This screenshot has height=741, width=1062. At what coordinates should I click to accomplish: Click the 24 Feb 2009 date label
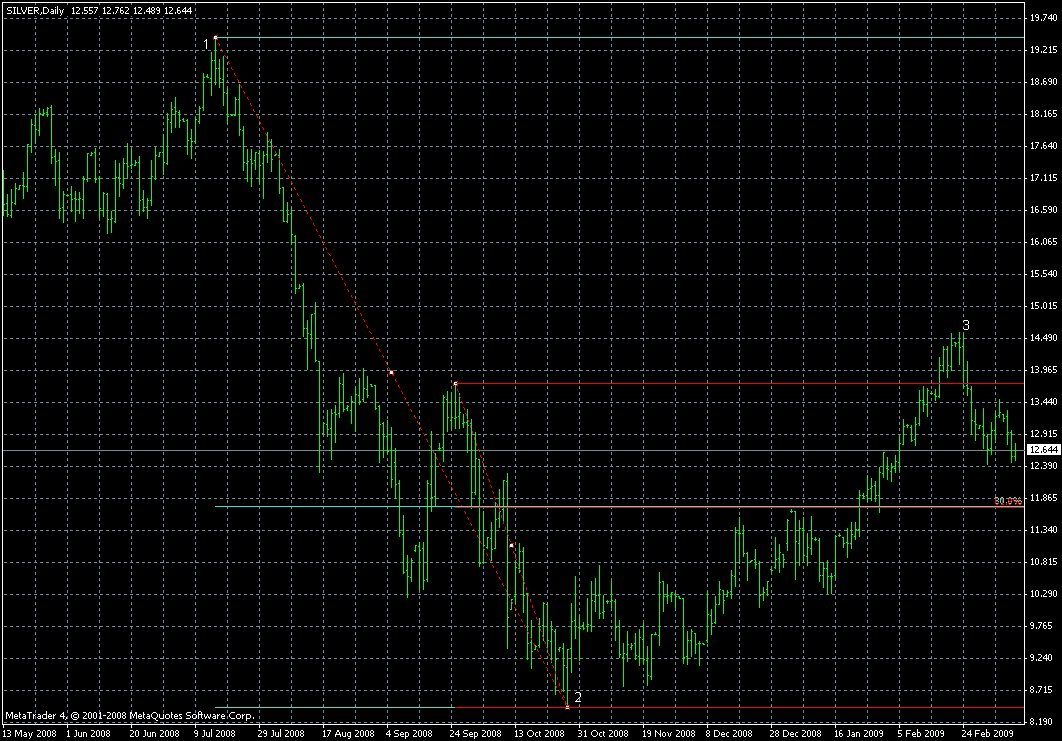coord(987,734)
